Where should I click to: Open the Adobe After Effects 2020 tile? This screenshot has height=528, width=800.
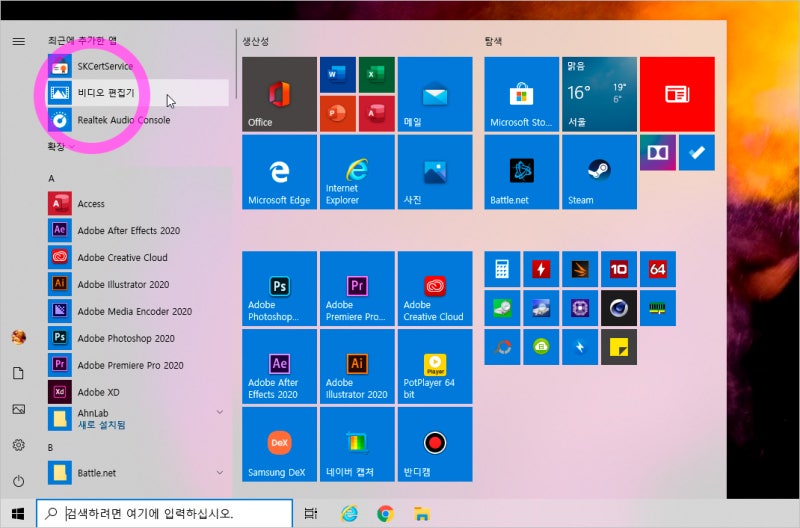click(279, 366)
